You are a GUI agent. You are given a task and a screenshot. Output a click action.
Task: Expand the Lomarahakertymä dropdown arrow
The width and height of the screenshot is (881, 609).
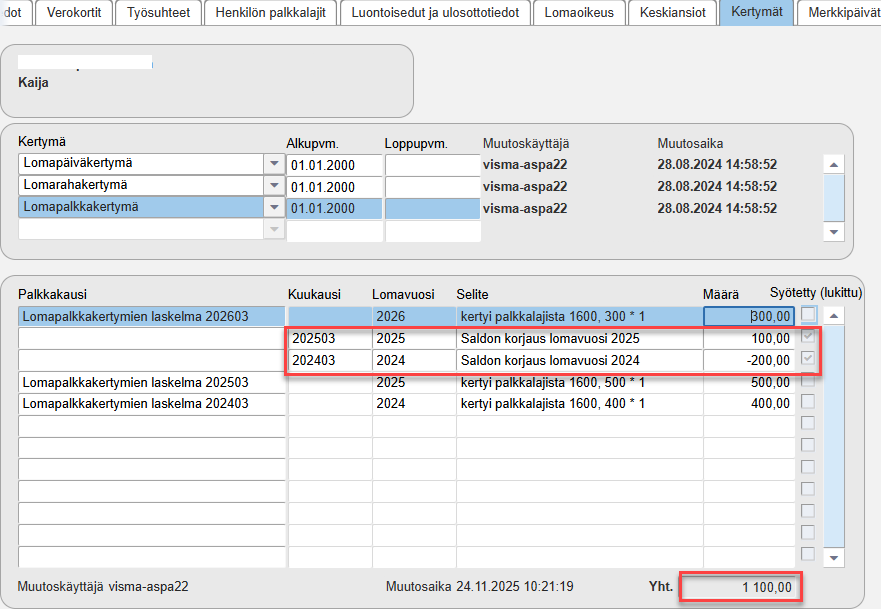click(274, 185)
